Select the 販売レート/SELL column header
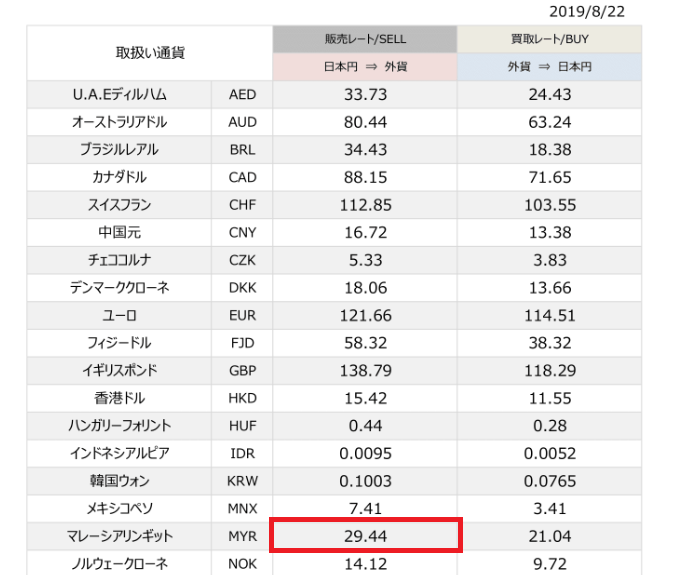Image resolution: width=673 pixels, height=575 pixels. pyautogui.click(x=365, y=39)
